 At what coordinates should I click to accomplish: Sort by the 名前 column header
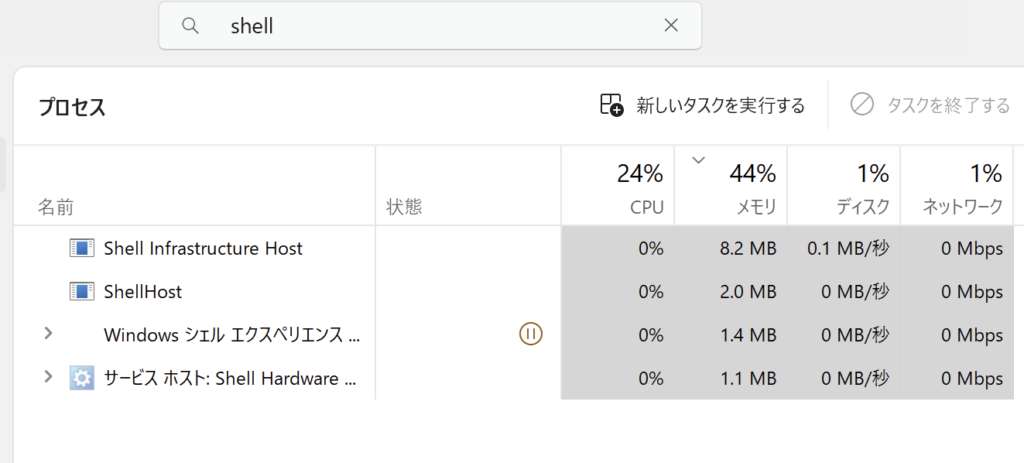(x=56, y=207)
